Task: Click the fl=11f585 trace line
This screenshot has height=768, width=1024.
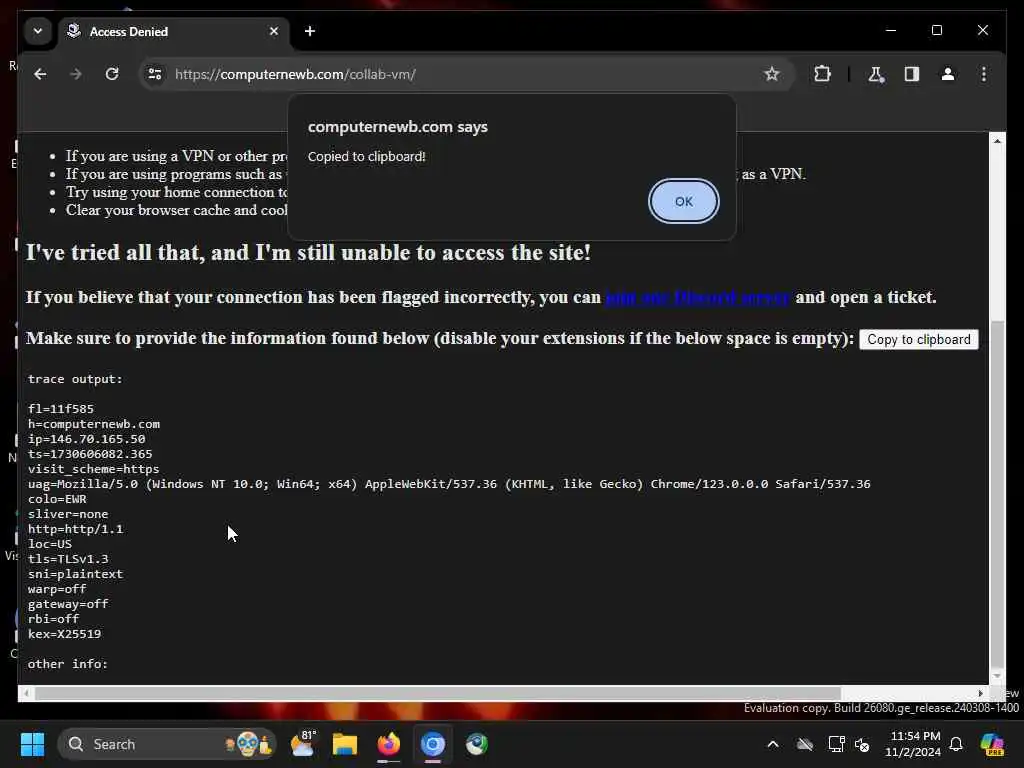Action: tap(61, 409)
